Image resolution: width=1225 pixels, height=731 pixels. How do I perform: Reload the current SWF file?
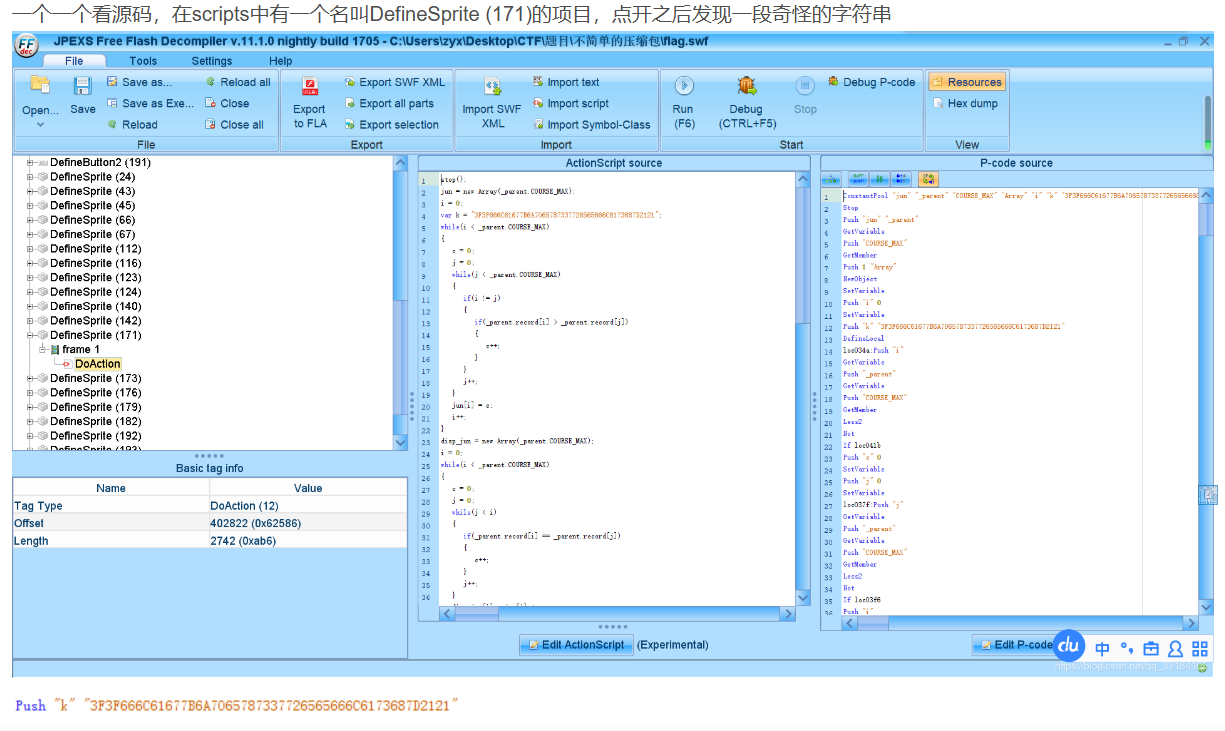click(132, 125)
